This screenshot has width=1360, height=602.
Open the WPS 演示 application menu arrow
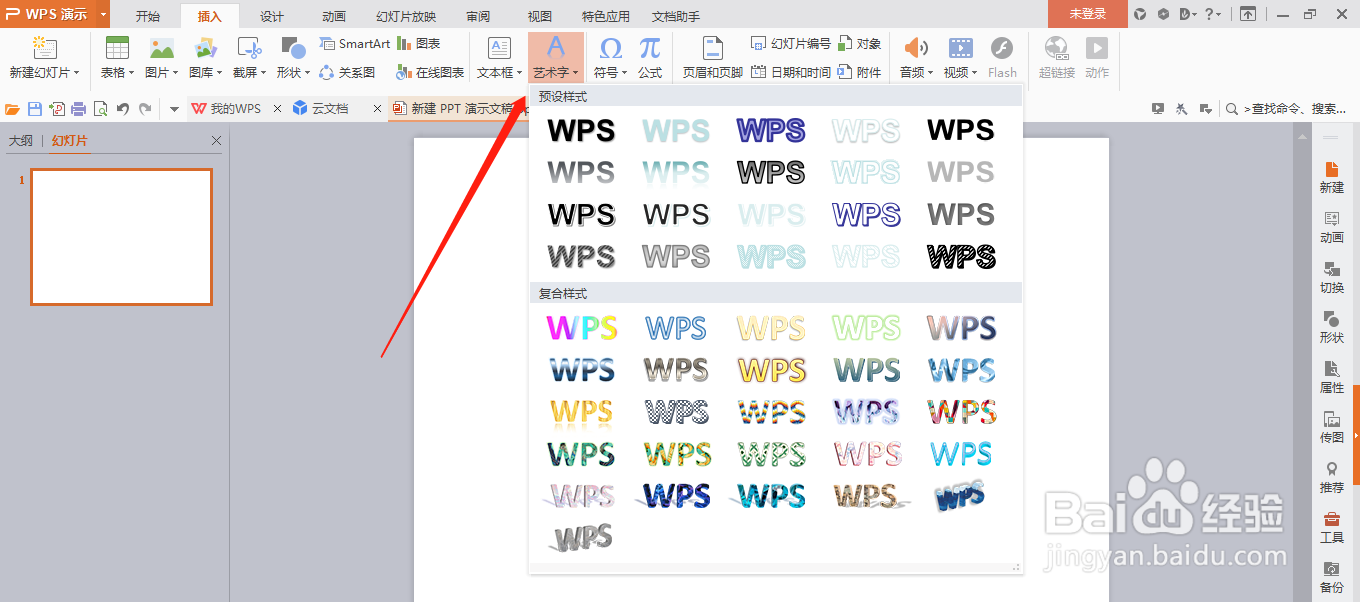click(103, 14)
